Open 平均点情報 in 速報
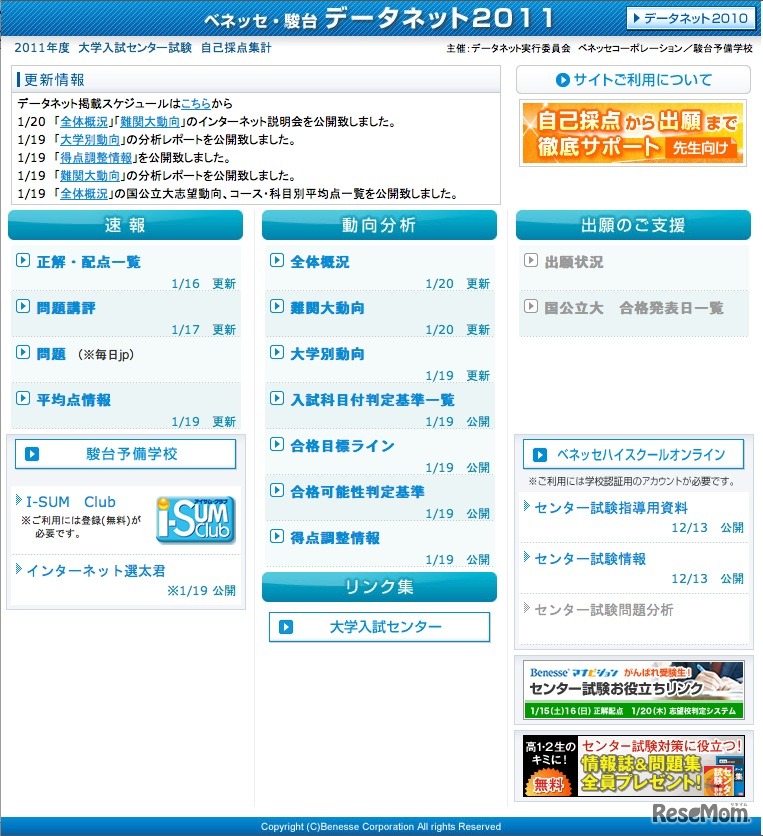 pyautogui.click(x=74, y=400)
